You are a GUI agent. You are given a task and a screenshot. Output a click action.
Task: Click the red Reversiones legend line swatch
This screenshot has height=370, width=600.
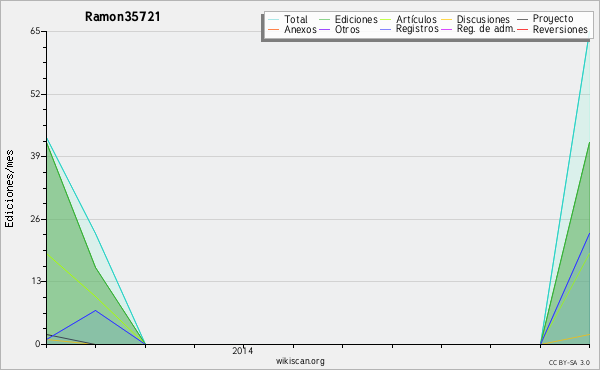tap(522, 29)
